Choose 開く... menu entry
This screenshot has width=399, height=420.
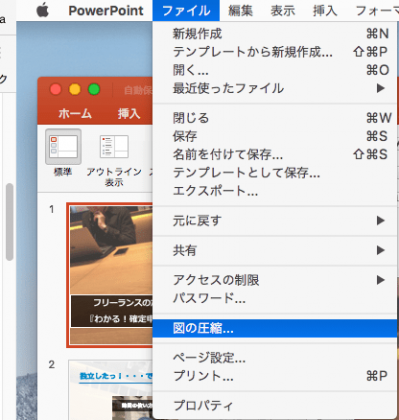pyautogui.click(x=275, y=70)
